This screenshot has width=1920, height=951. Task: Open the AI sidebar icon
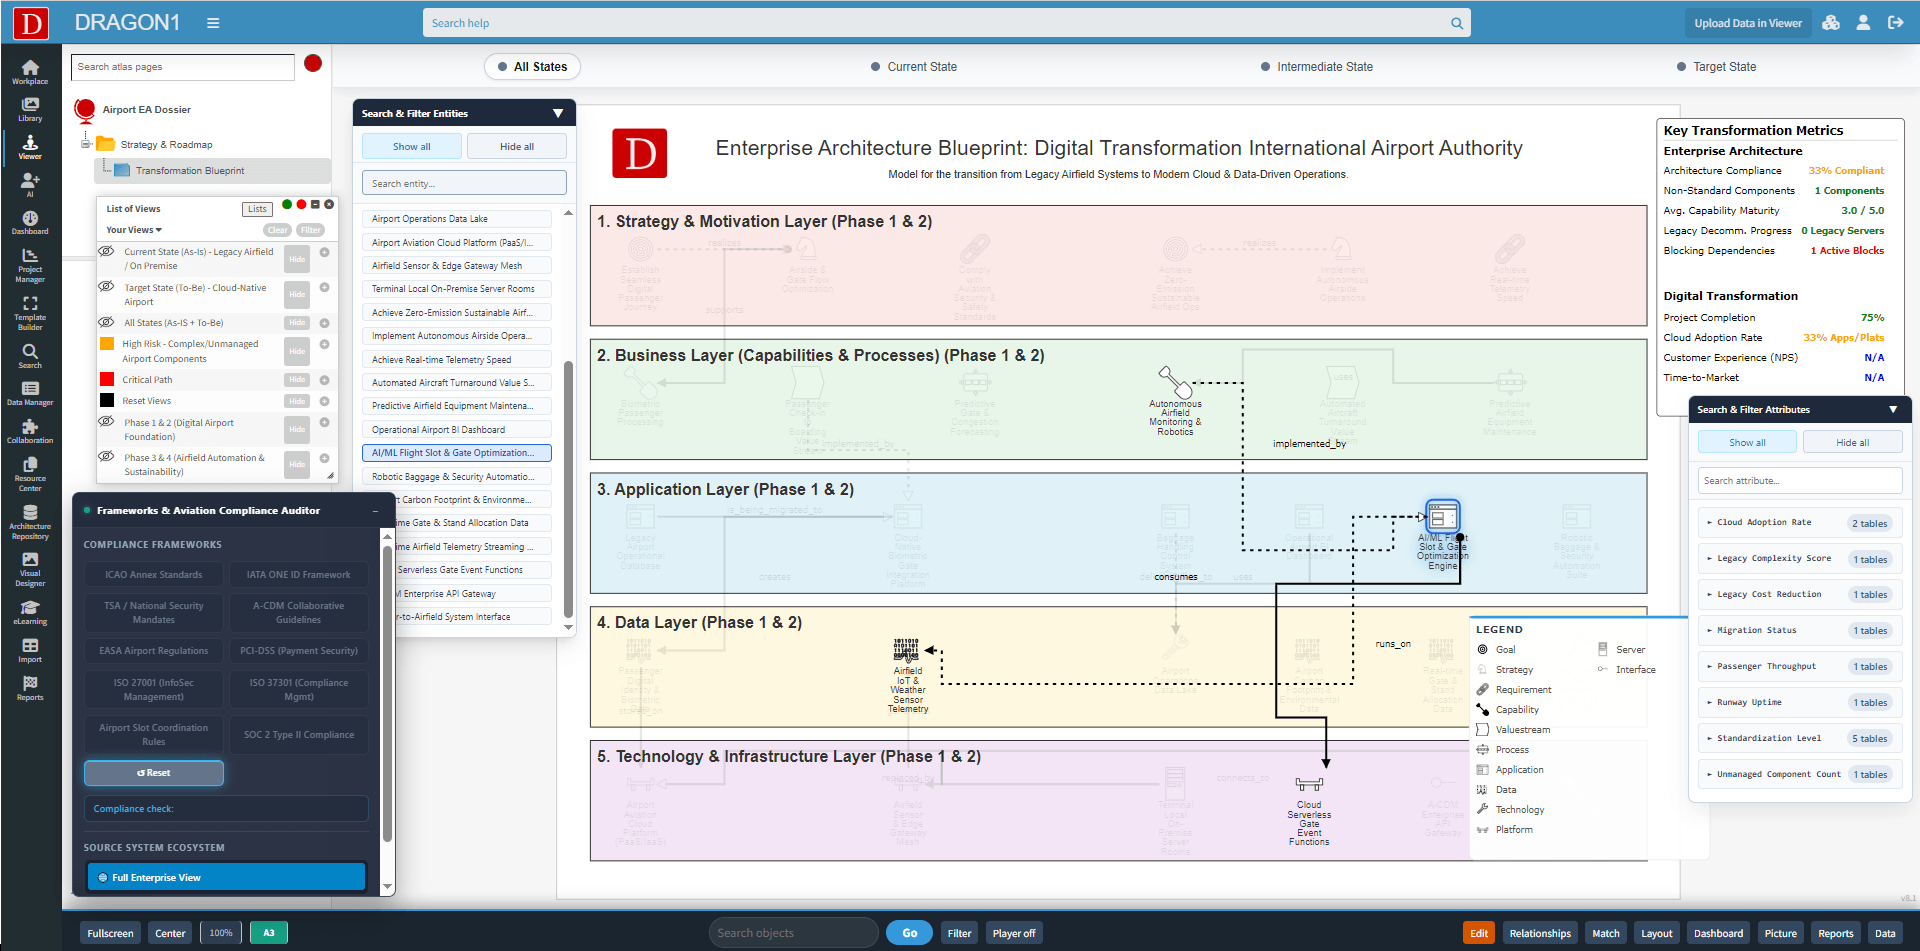30,184
